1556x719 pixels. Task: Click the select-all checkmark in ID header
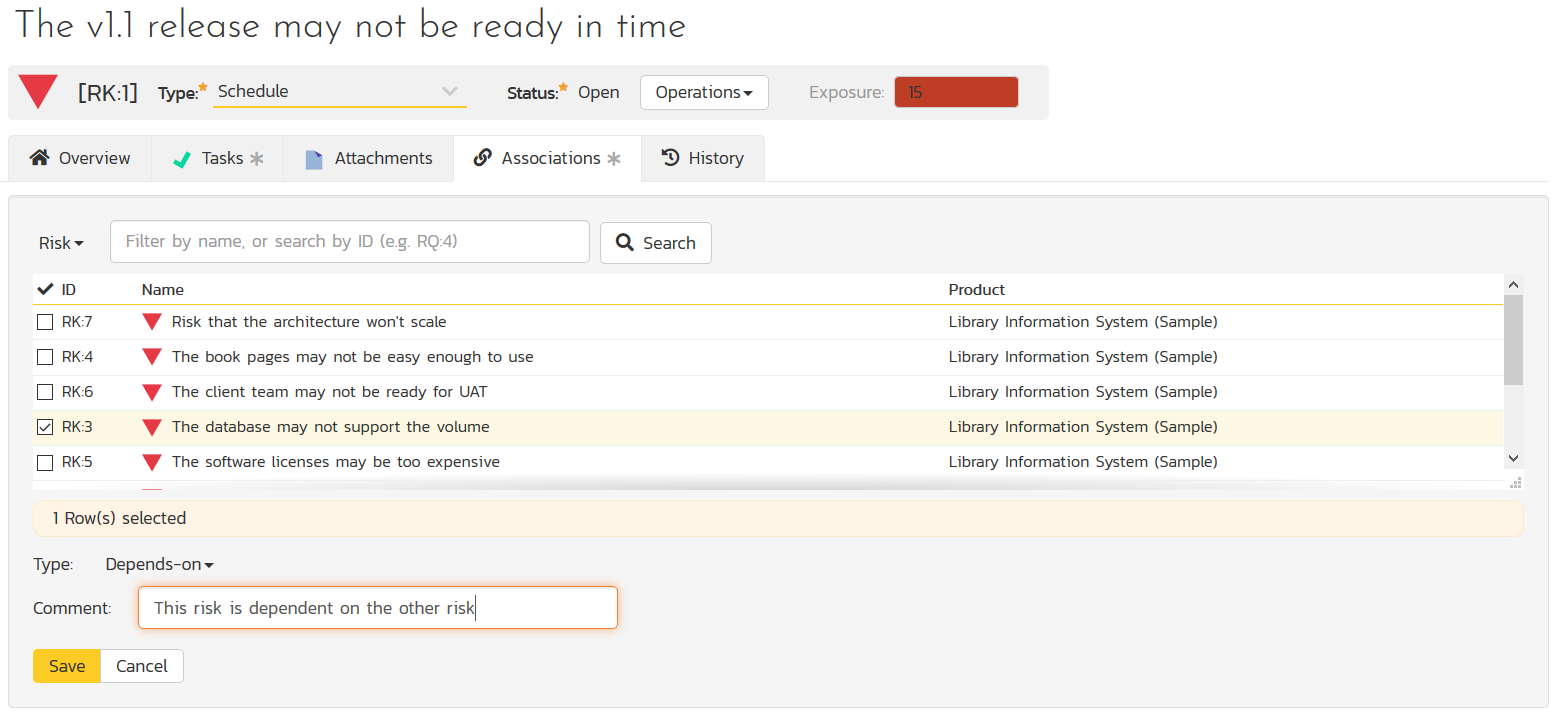pyautogui.click(x=45, y=289)
